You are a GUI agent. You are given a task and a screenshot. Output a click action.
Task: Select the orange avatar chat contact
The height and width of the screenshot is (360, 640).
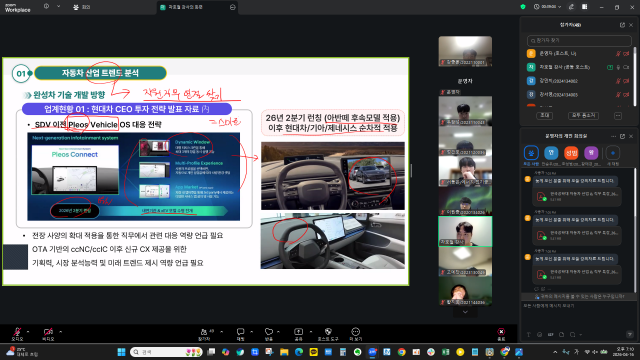(x=571, y=153)
